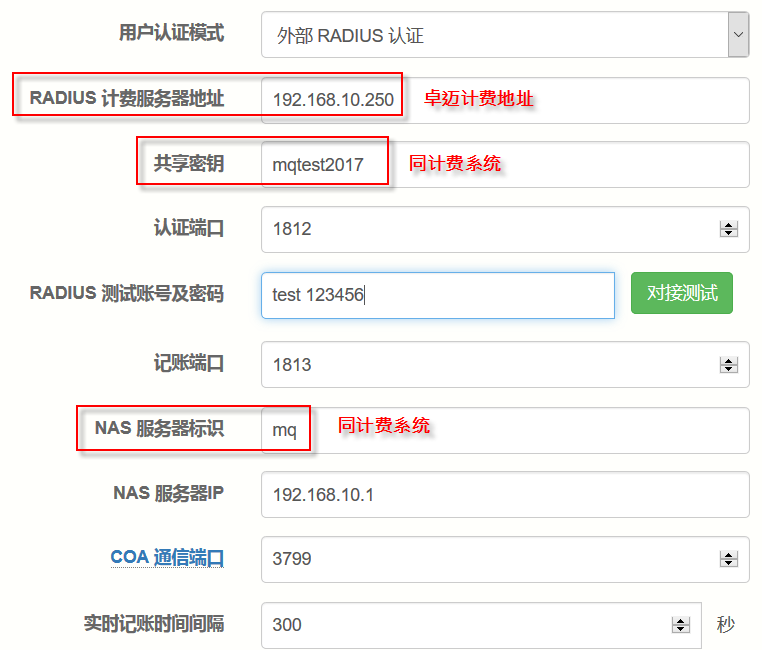Lower COA 通信端口 with the down arrow
This screenshot has width=762, height=650.
728,564
